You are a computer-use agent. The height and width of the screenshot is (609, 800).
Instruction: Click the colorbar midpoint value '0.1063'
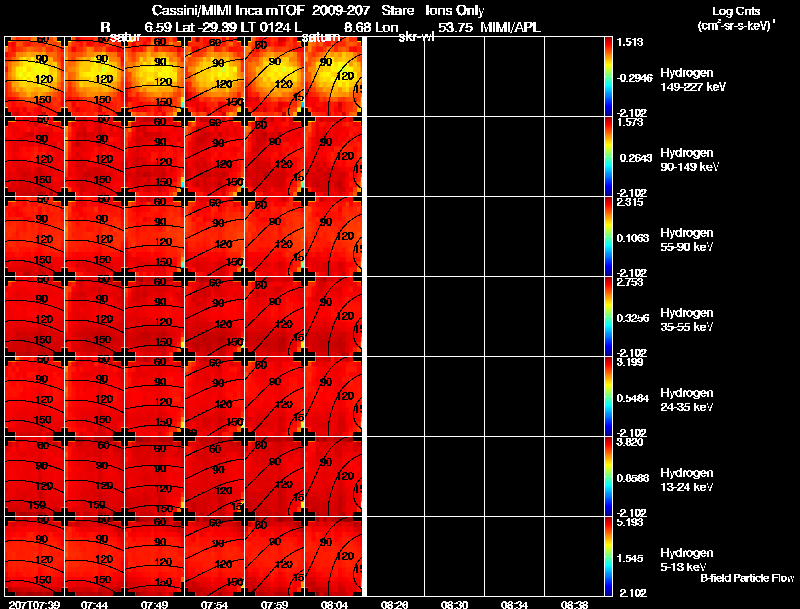(x=633, y=238)
